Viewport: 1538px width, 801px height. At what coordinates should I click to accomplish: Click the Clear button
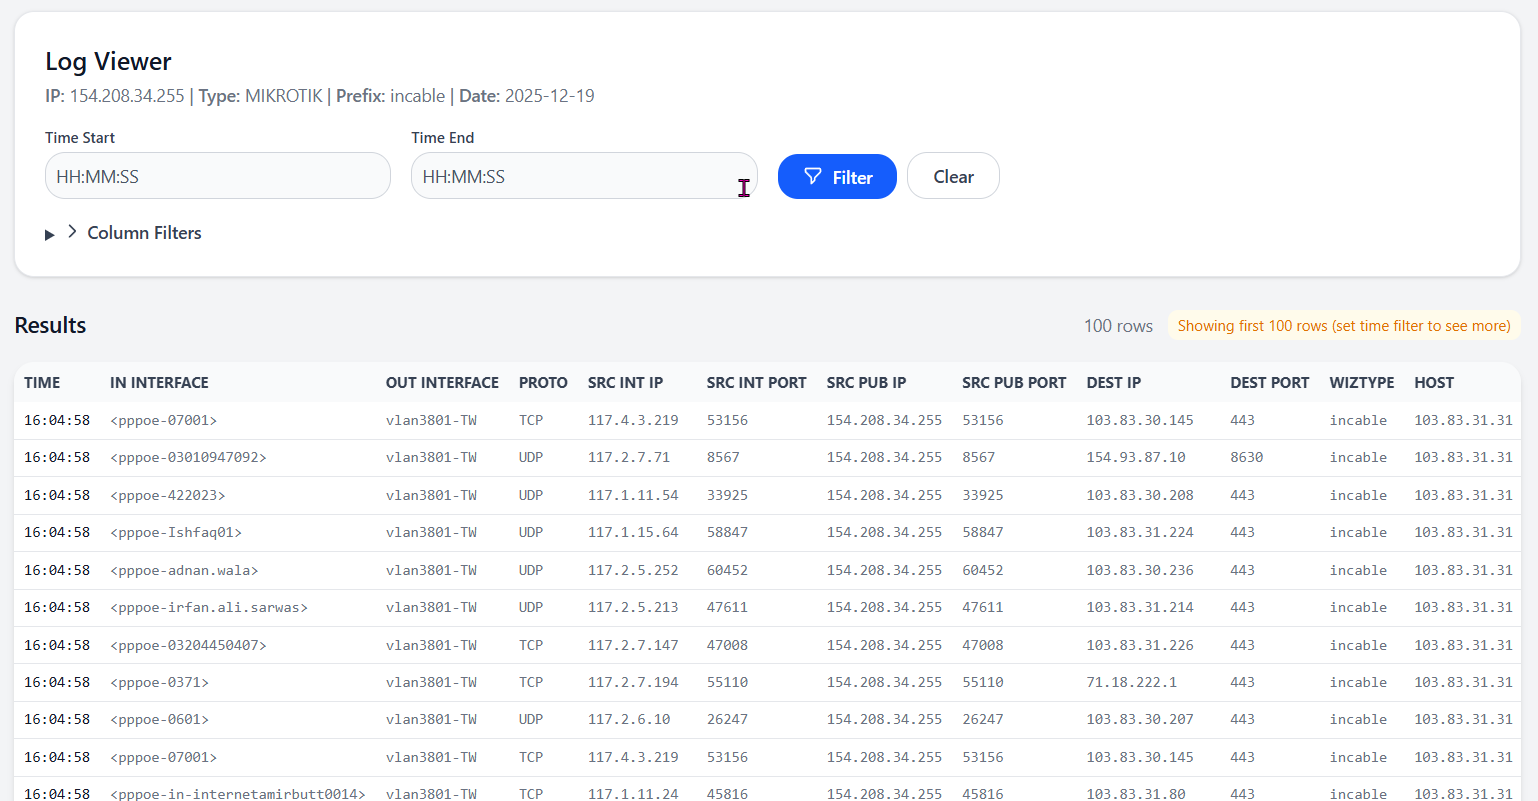pyautogui.click(x=953, y=176)
